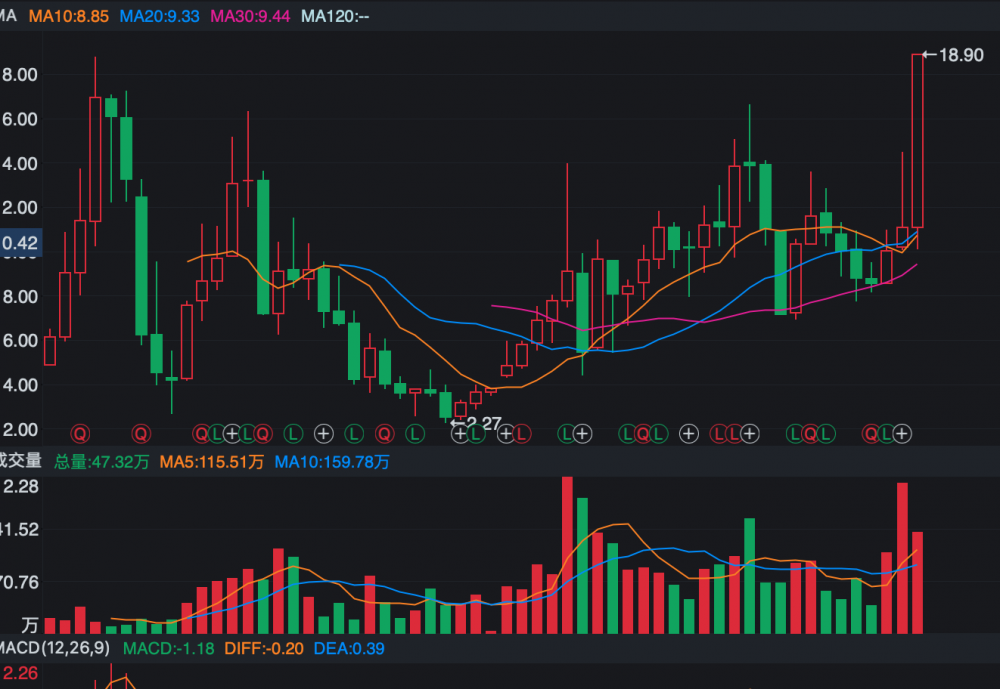1000x689 pixels.
Task: Open the rightmost green L marker
Action: pyautogui.click(x=886, y=433)
